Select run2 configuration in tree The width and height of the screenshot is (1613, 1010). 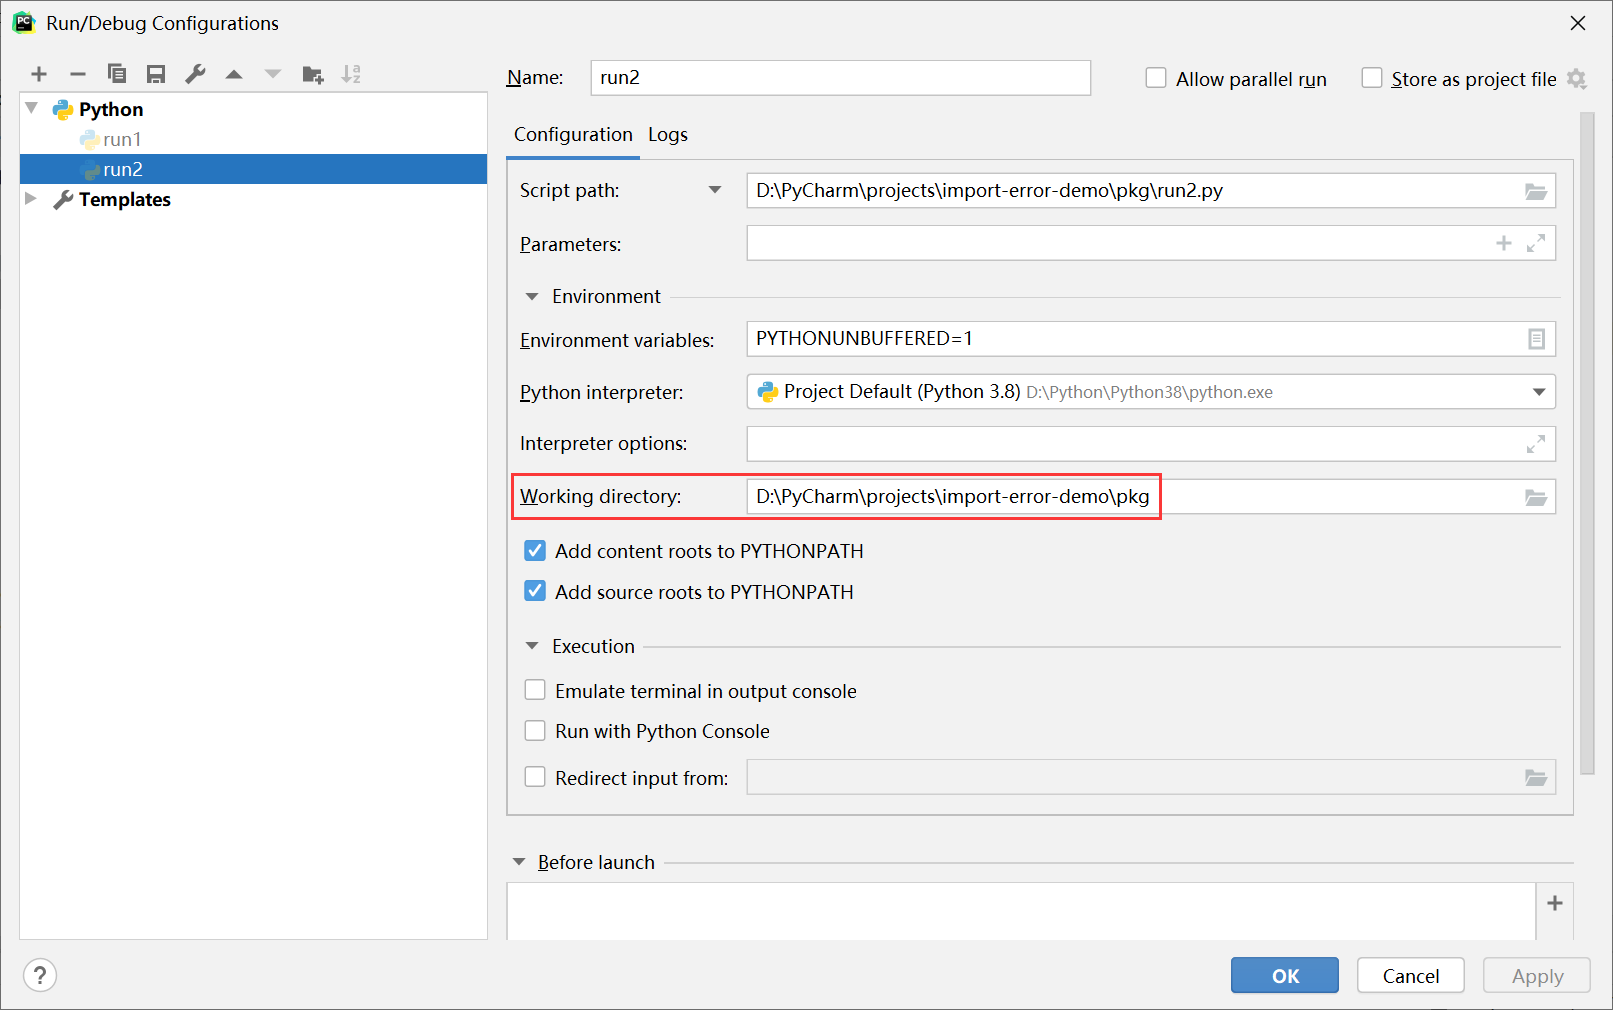tap(253, 169)
